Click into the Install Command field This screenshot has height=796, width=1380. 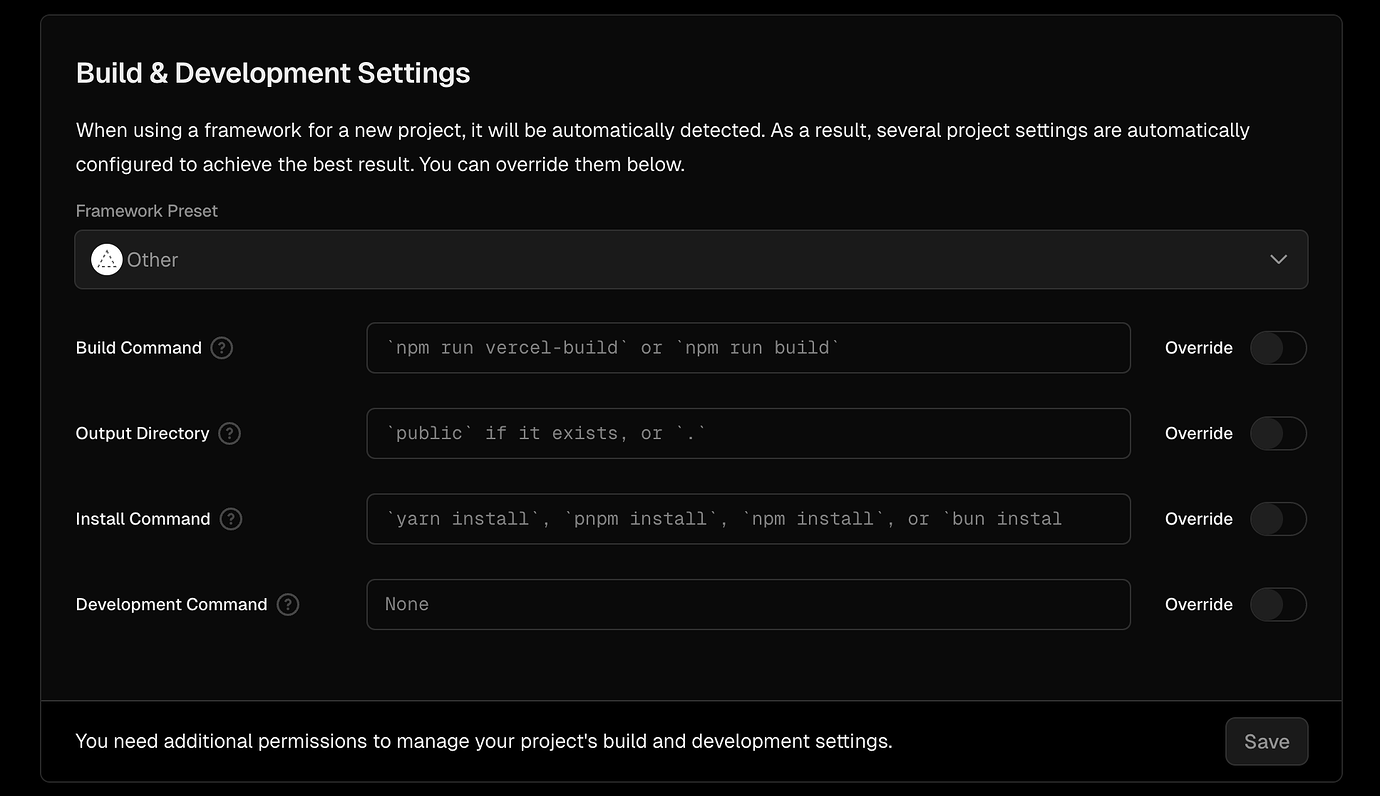coord(748,519)
